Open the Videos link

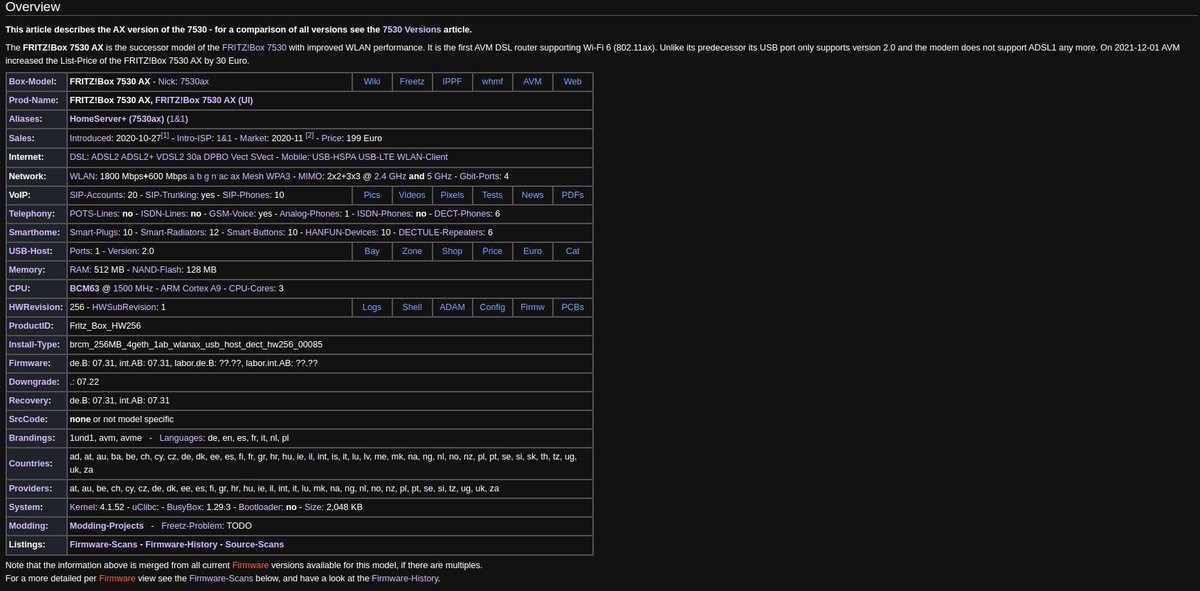tap(412, 195)
